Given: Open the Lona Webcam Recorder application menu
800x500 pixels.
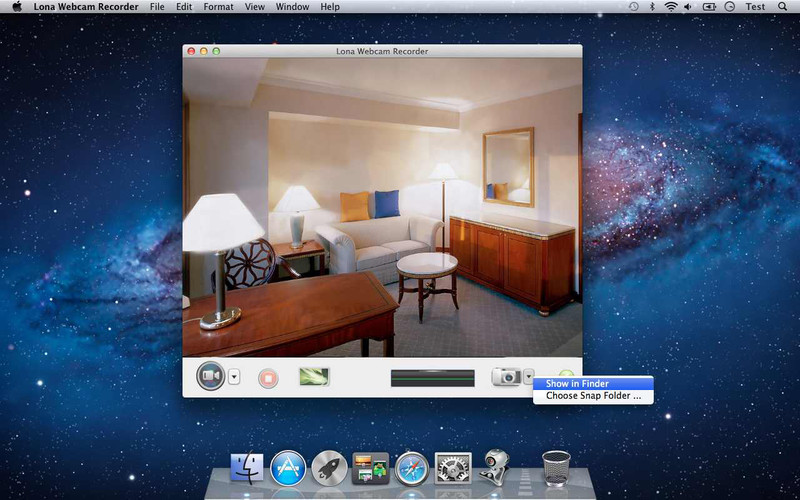Looking at the screenshot, I should tap(86, 7).
